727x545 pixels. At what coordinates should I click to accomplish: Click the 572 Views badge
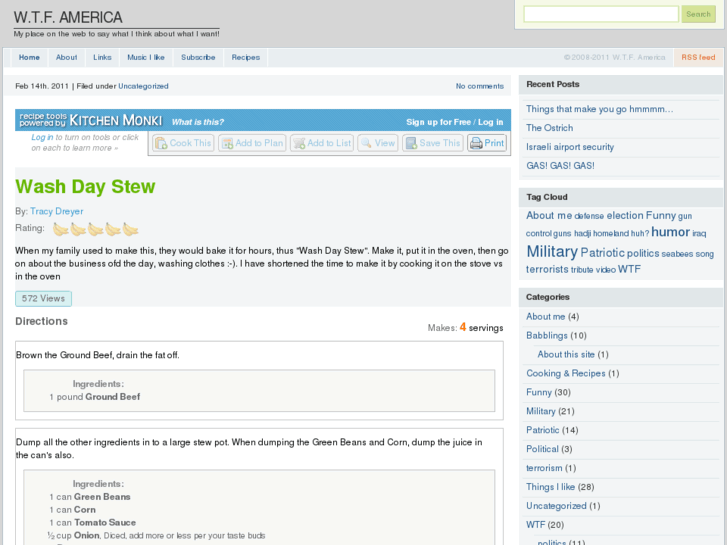pos(43,299)
